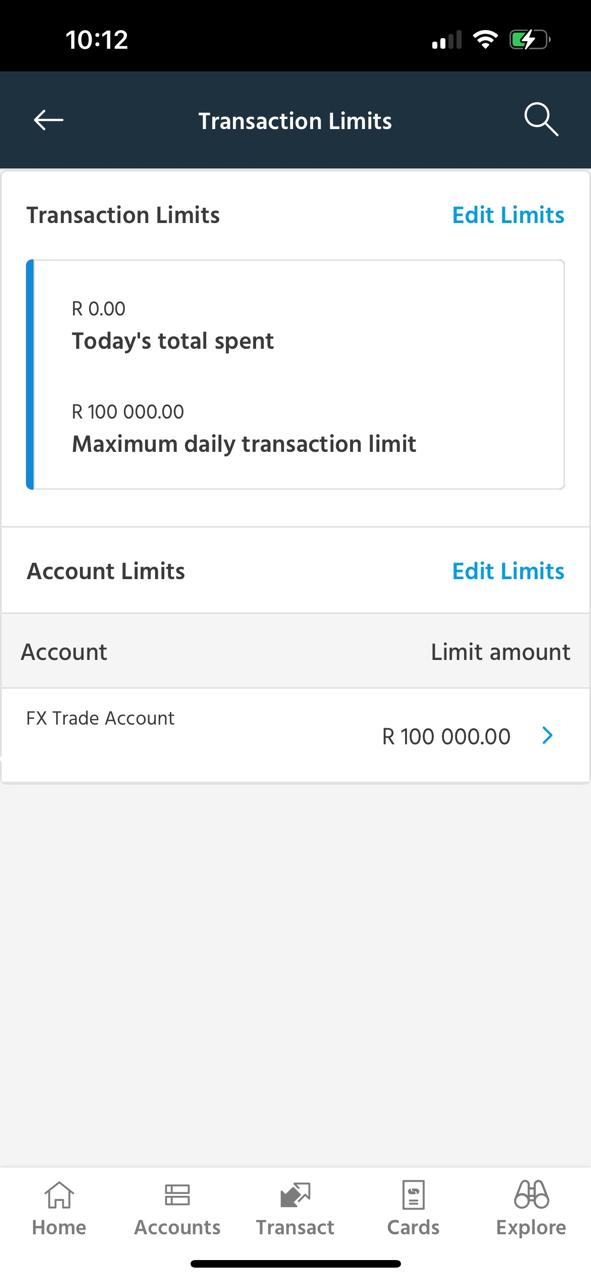The image size is (591, 1280).
Task: Open the Explore binoculars icon
Action: click(531, 1194)
